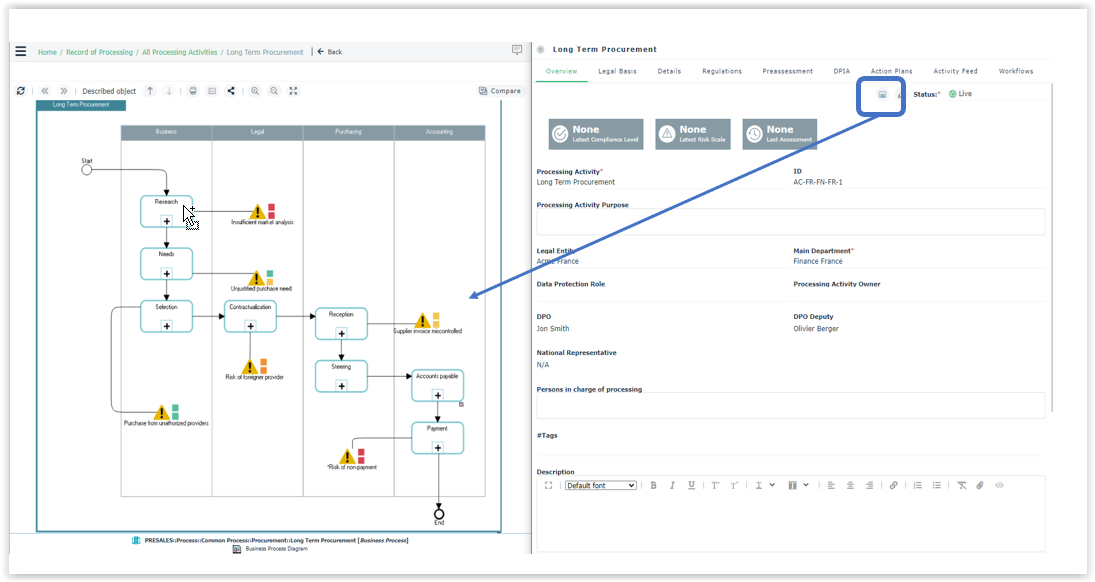Screen dimensions: 1095x582
Task: Switch to the Legal Basis tab
Action: point(617,71)
